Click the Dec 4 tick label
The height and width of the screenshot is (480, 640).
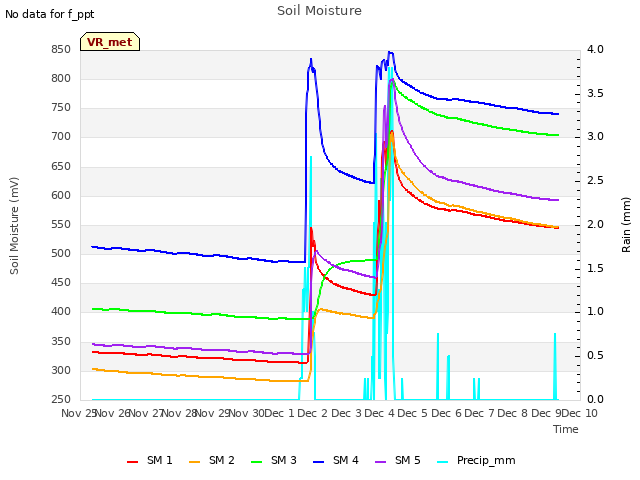380,413
